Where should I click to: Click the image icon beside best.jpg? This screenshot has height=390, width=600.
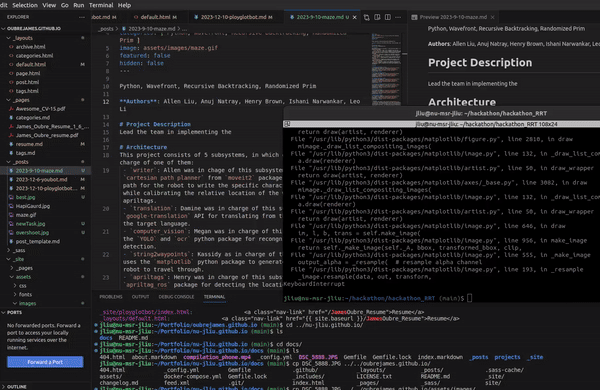pos(11,197)
